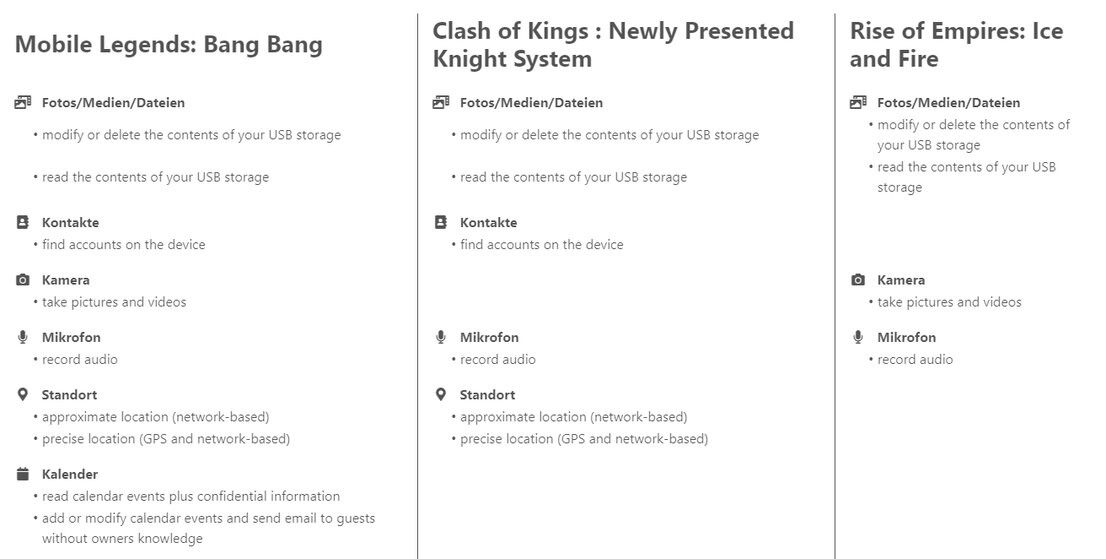Click the camera icon under Rise of Empires
The image size is (1106, 559).
[x=858, y=280]
